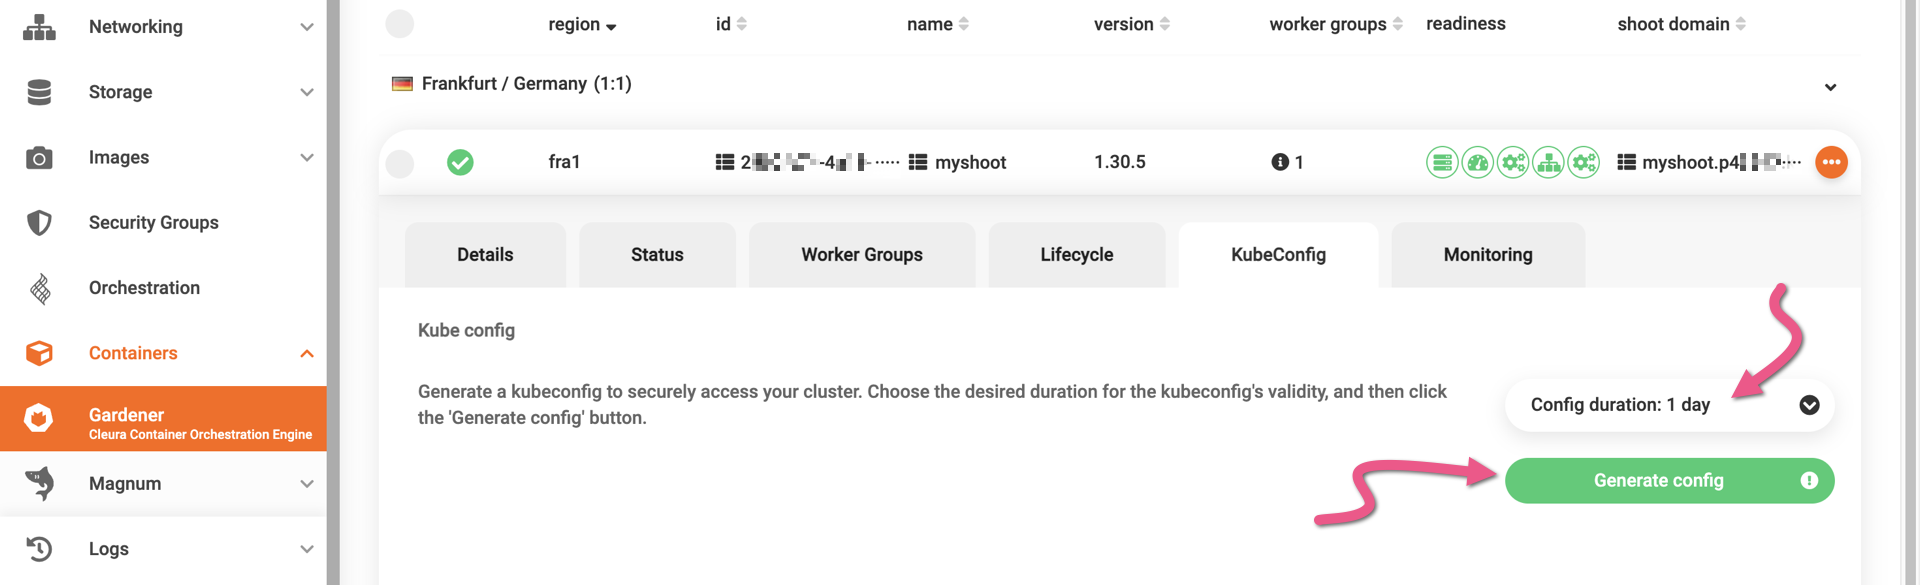Click the worker groups info icon
This screenshot has height=585, width=1920.
coord(1279,162)
